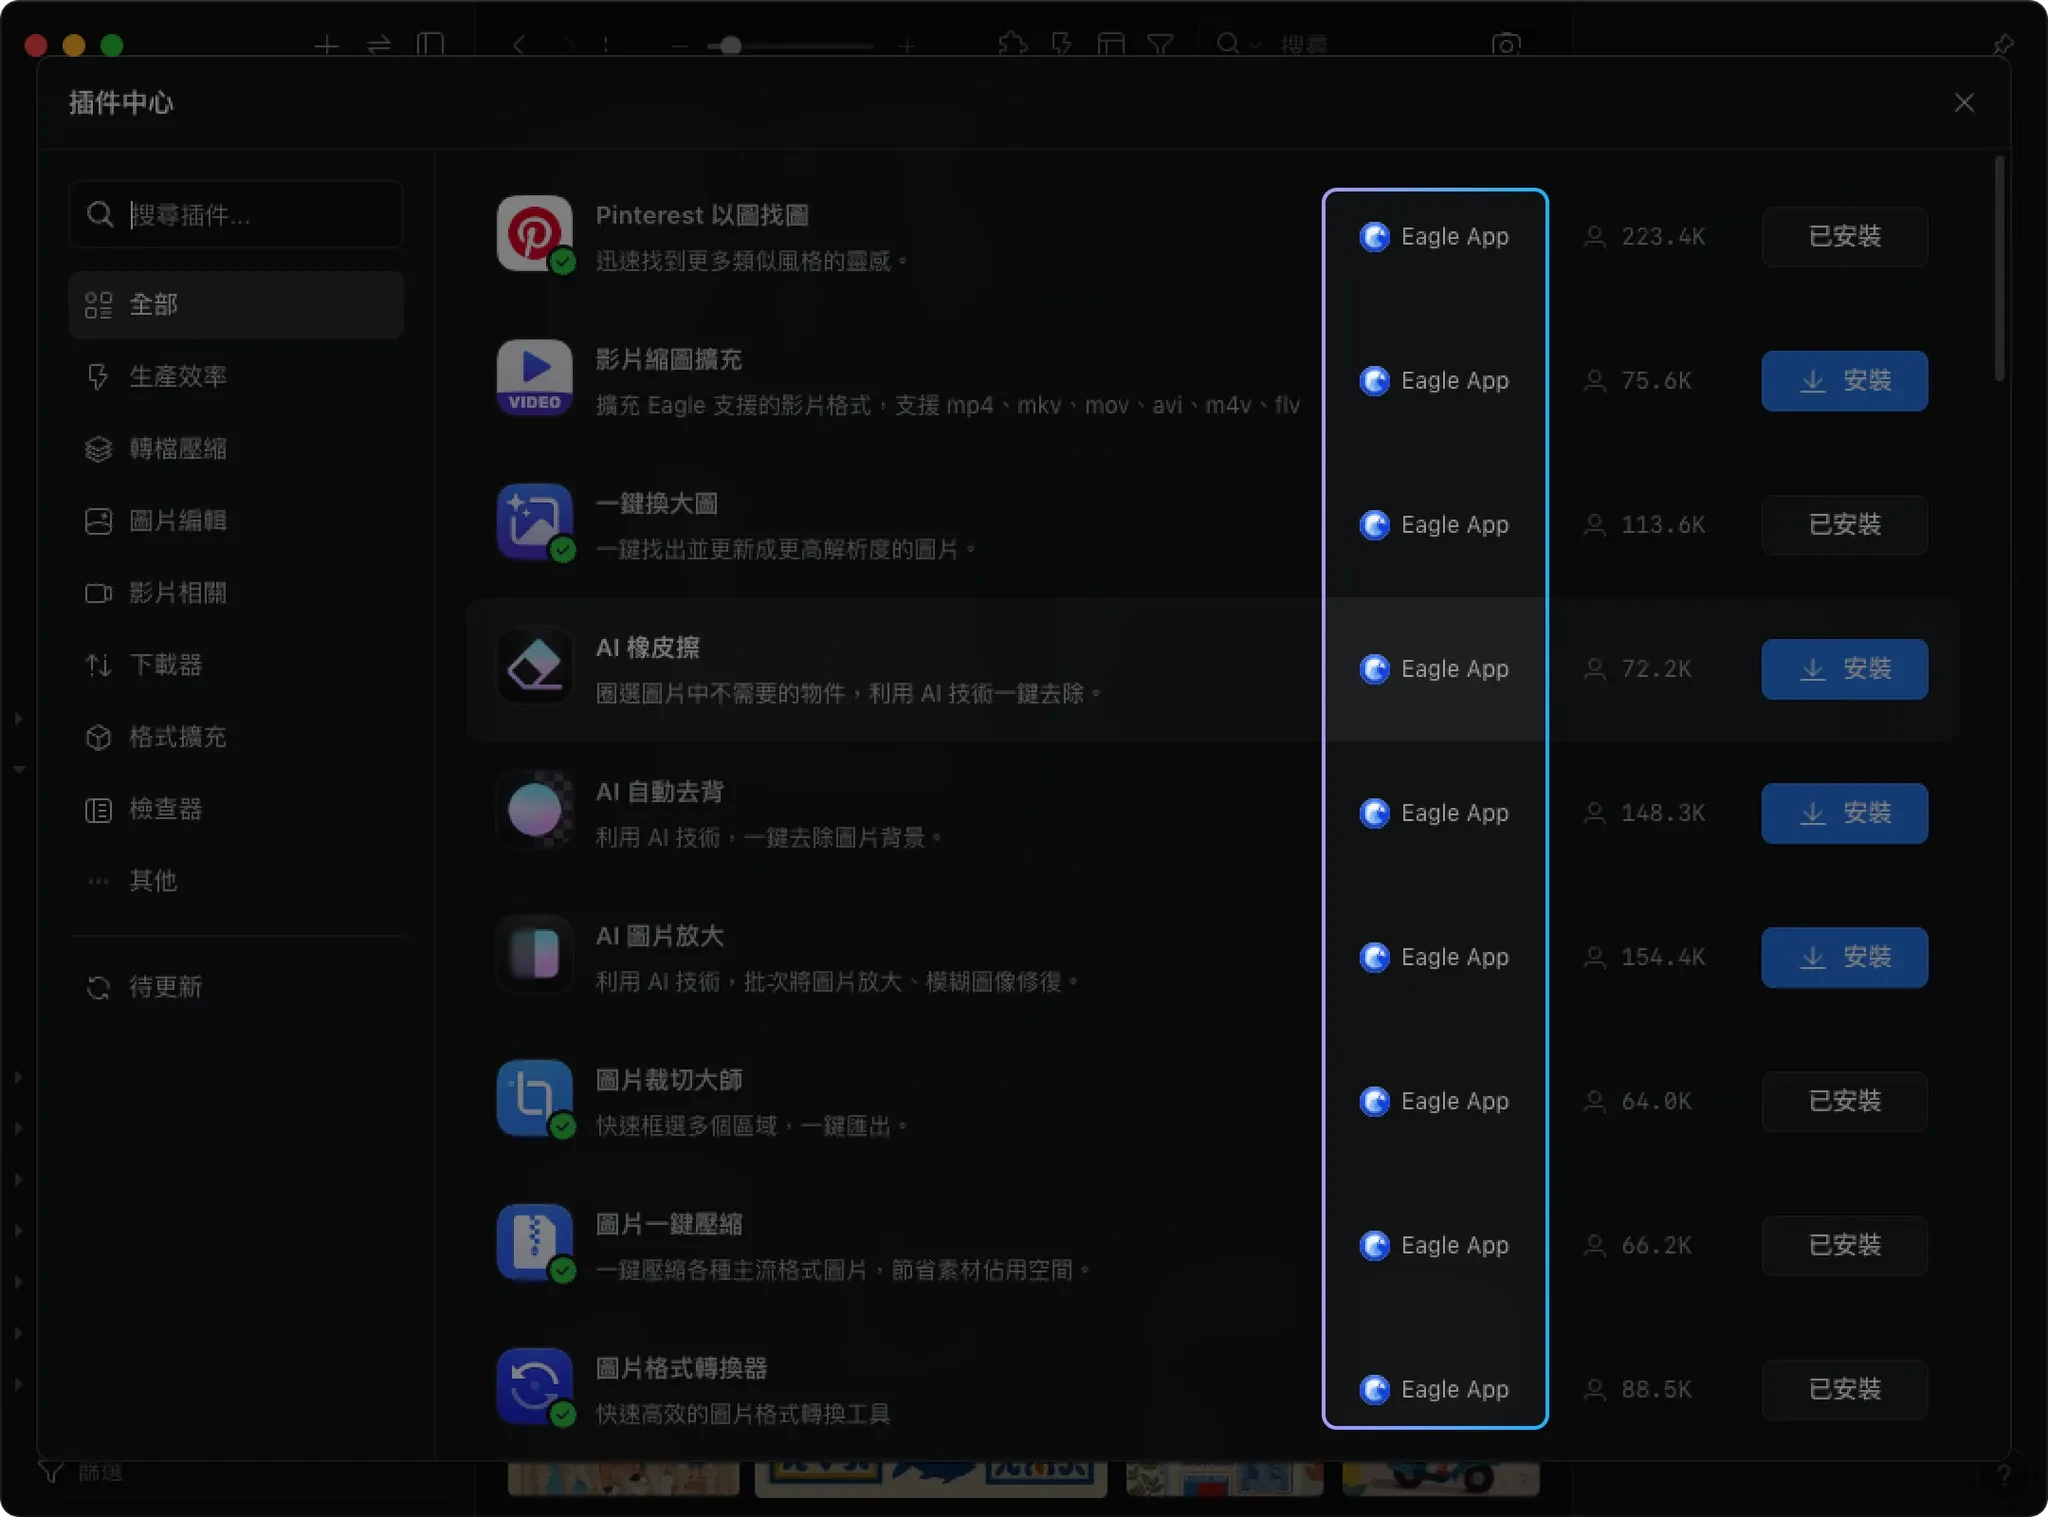2048x1517 pixels.
Task: Install the AI 圖片放大 plugin
Action: 1844,957
